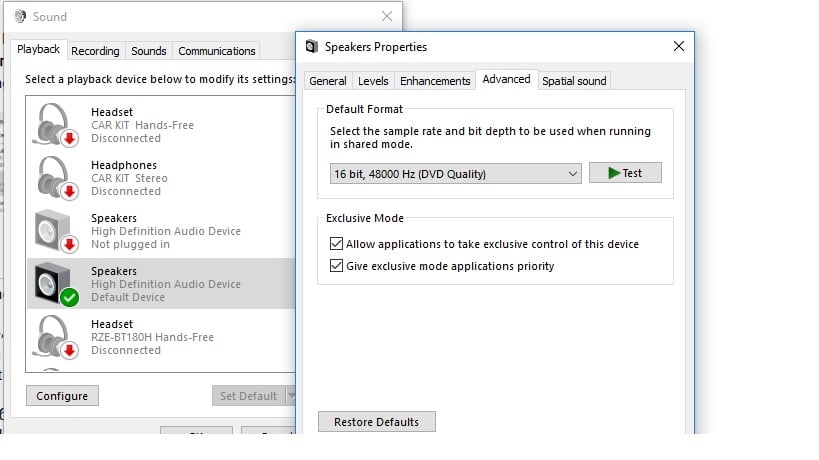Toggle allow exclusive control of device
This screenshot has height=460, width=819.
335,244
